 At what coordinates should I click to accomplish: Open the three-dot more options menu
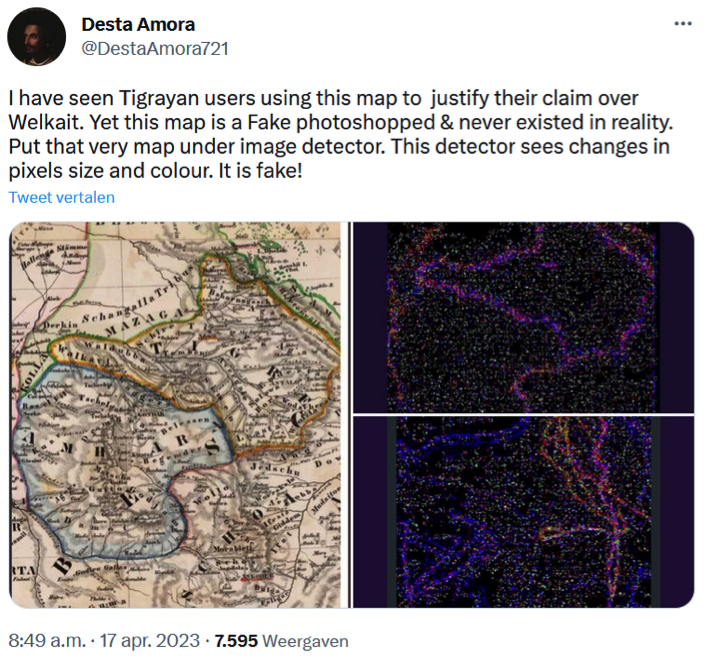tap(682, 24)
